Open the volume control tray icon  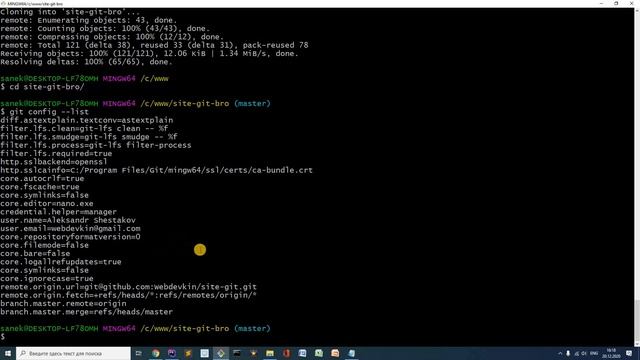pyautogui.click(x=584, y=353)
